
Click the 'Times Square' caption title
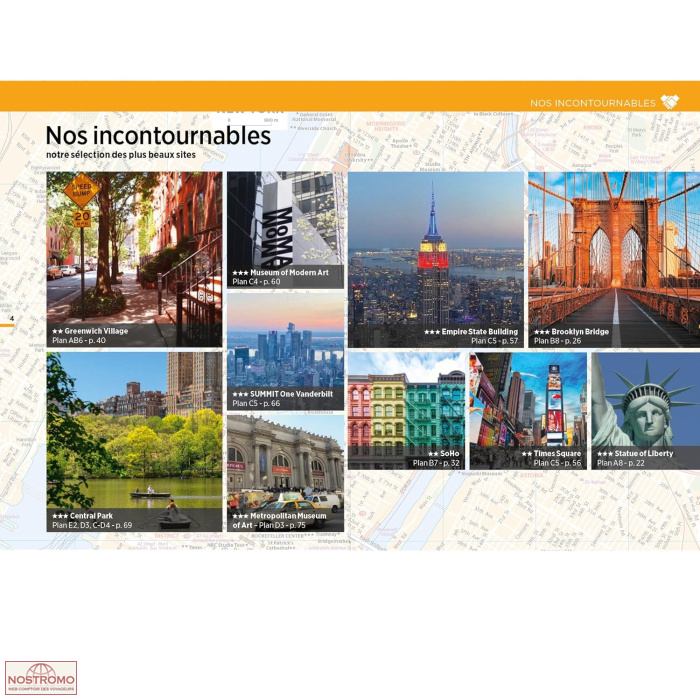[x=557, y=453]
